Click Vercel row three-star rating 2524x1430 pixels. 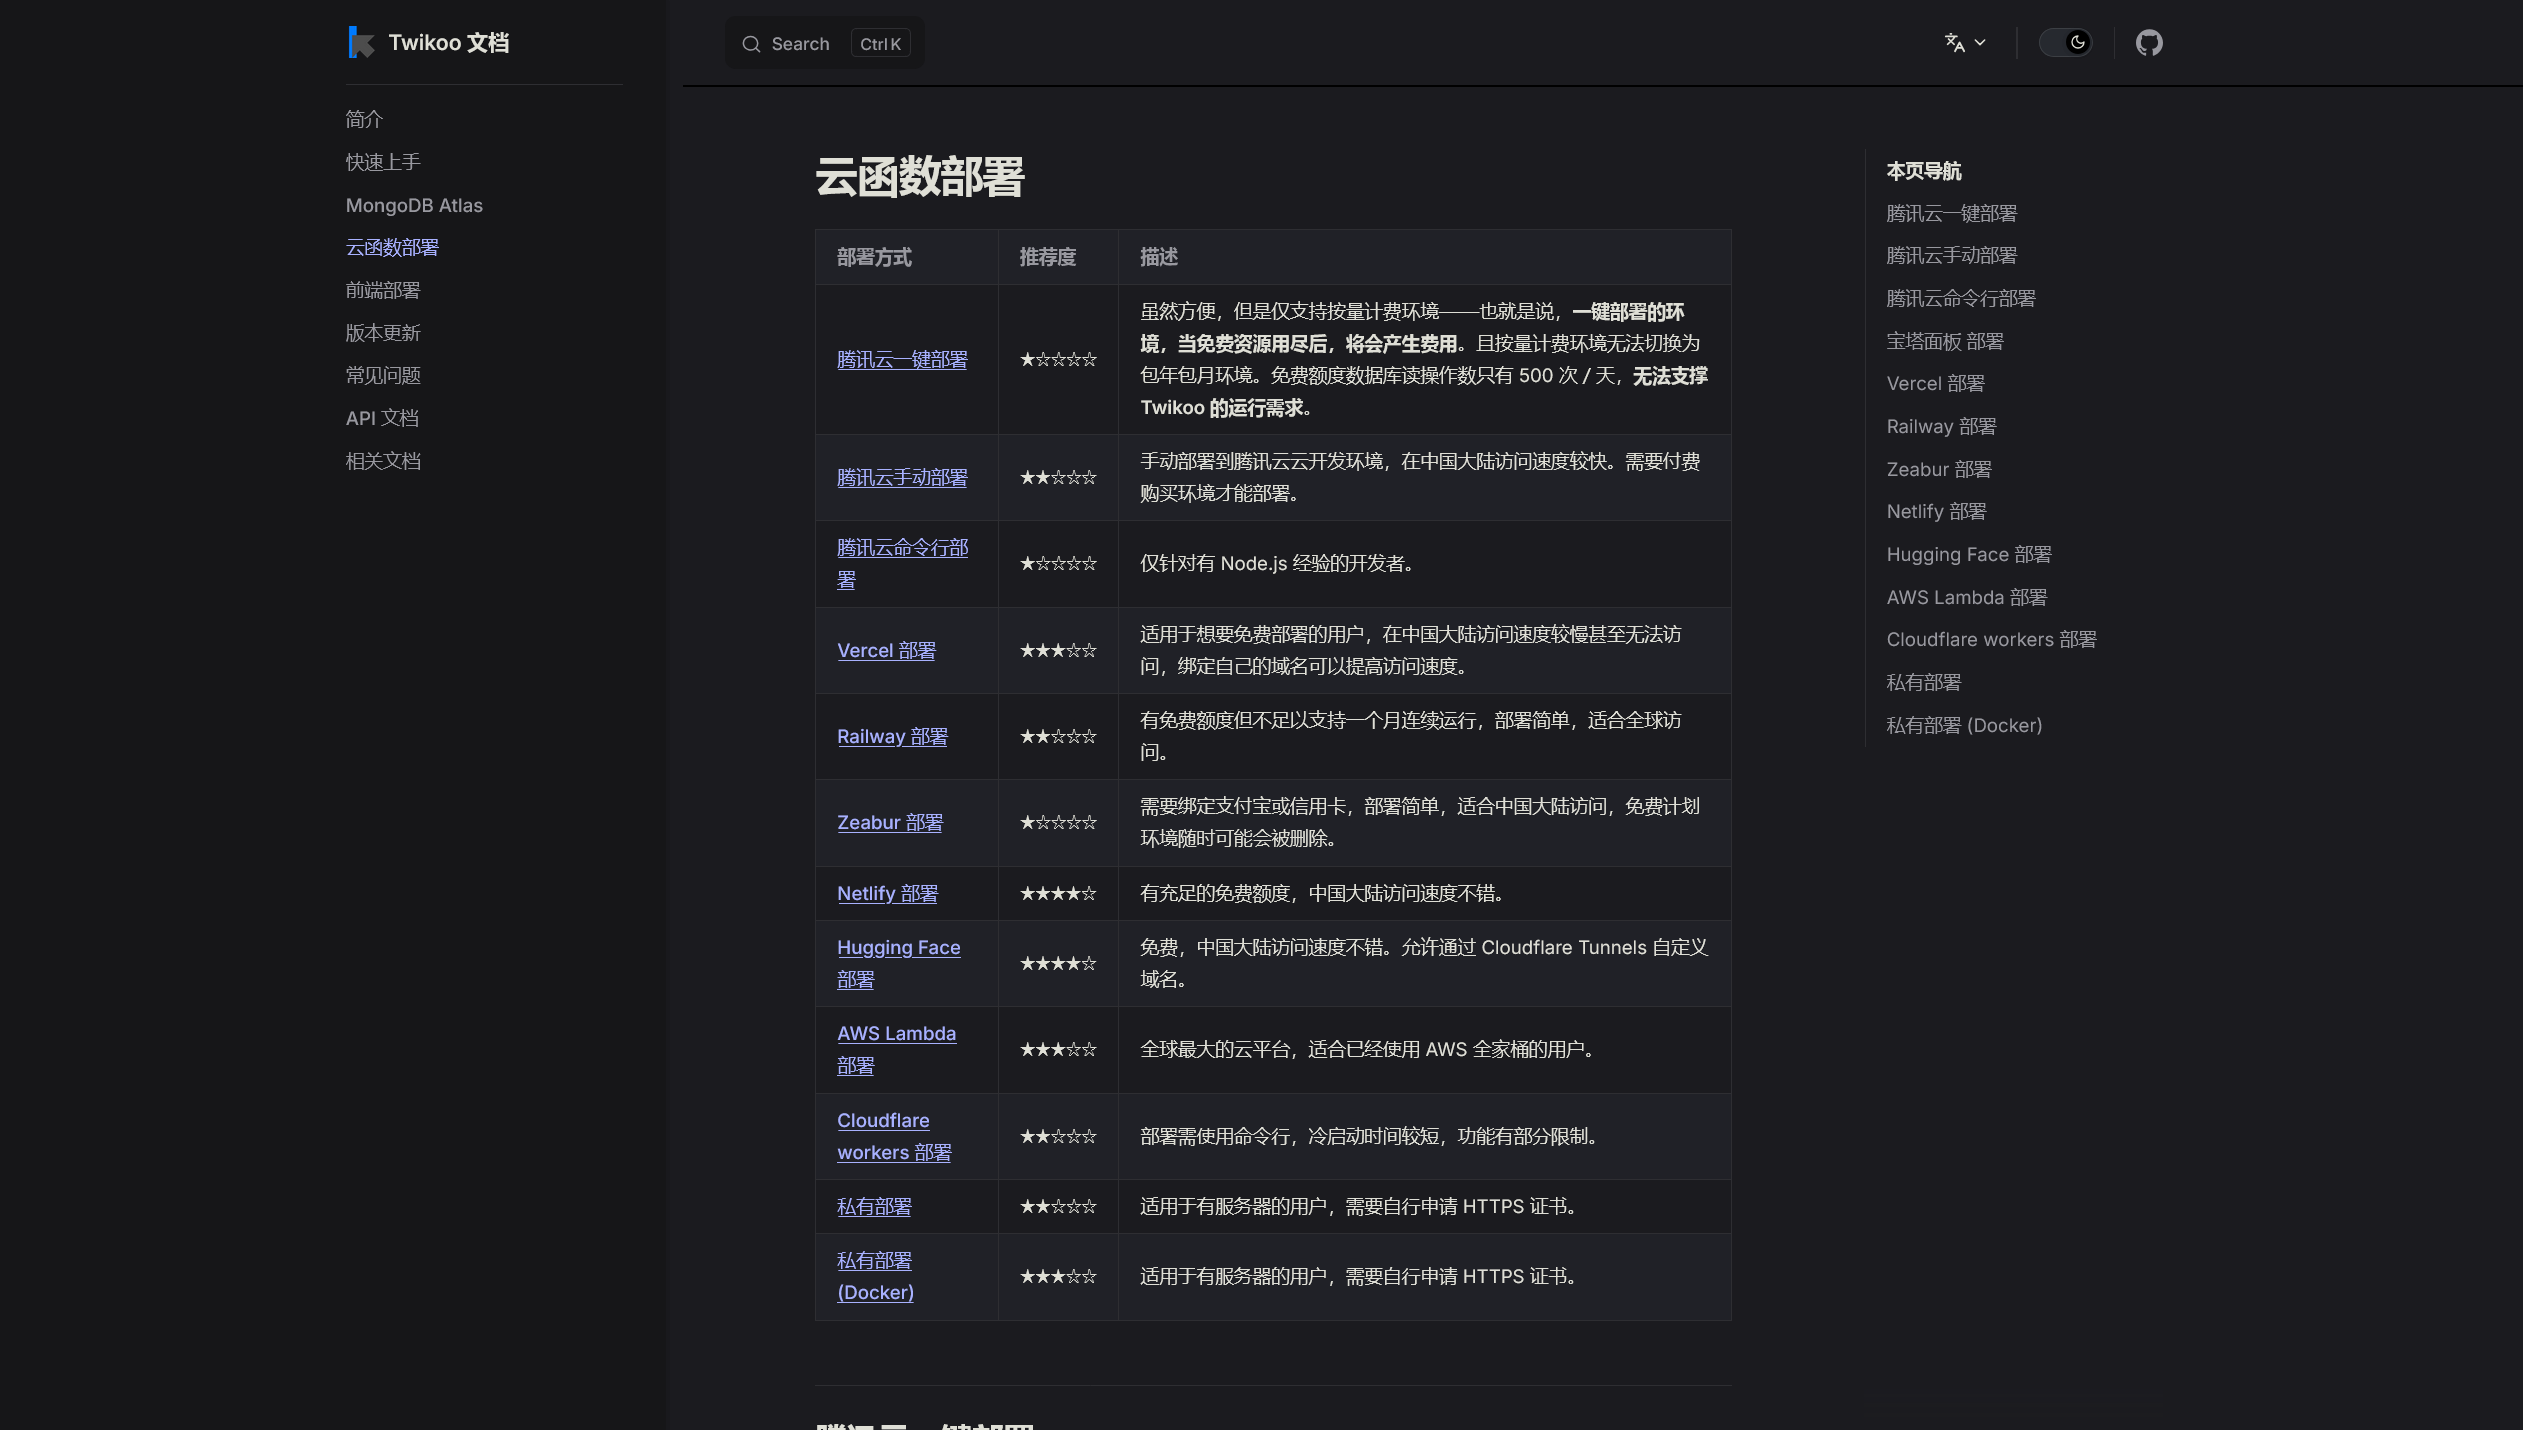1057,651
